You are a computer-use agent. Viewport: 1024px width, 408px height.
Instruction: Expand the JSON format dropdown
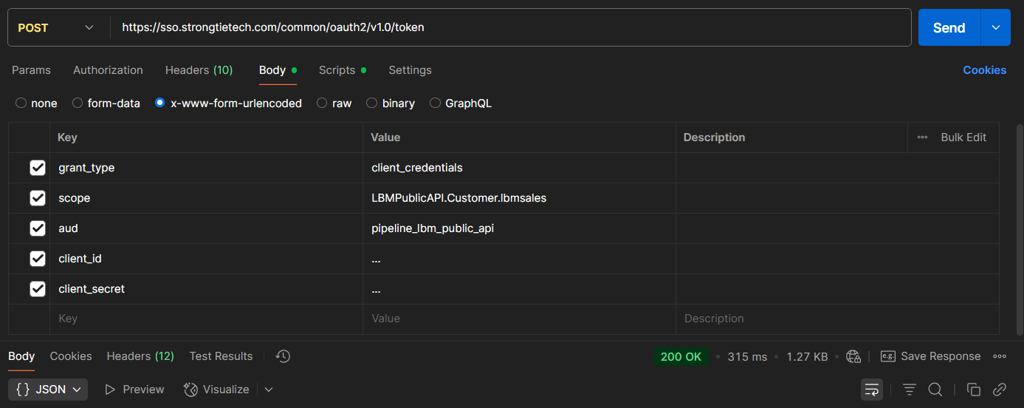point(50,389)
